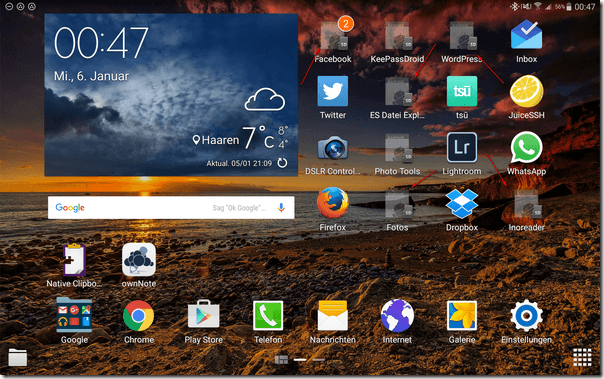This screenshot has width=604, height=379.
Task: Switch to the second home page indicator
Action: [319, 360]
